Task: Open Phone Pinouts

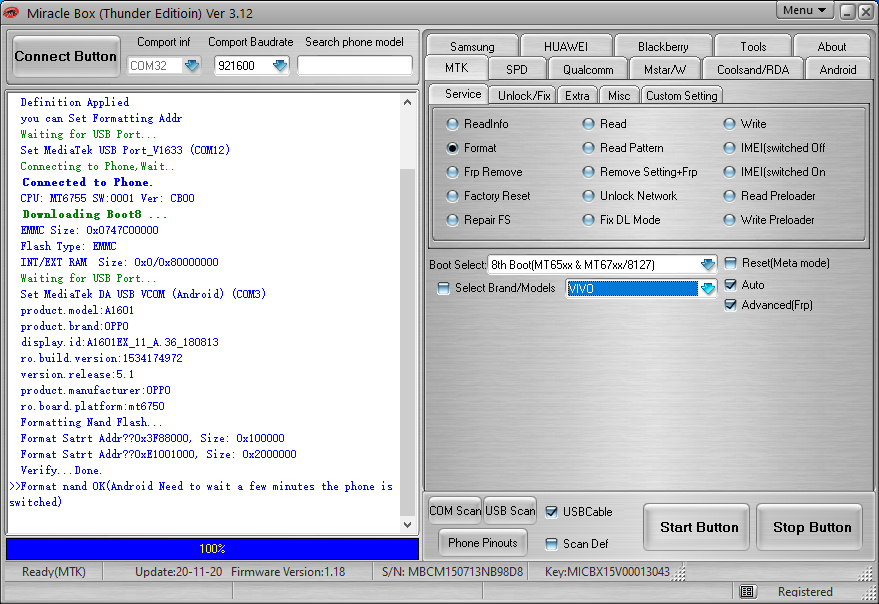Action: (483, 542)
